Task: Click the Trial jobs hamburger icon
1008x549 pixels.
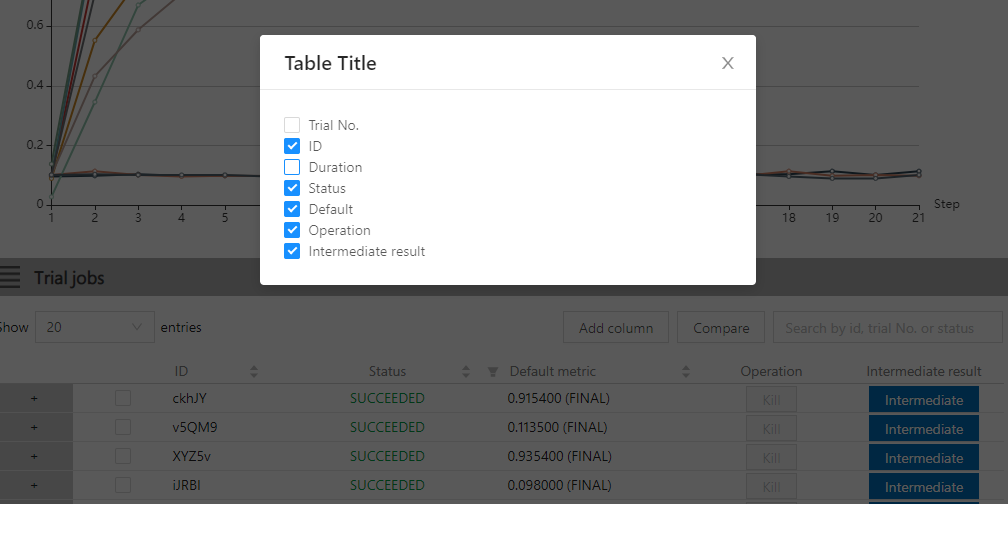Action: pyautogui.click(x=10, y=277)
